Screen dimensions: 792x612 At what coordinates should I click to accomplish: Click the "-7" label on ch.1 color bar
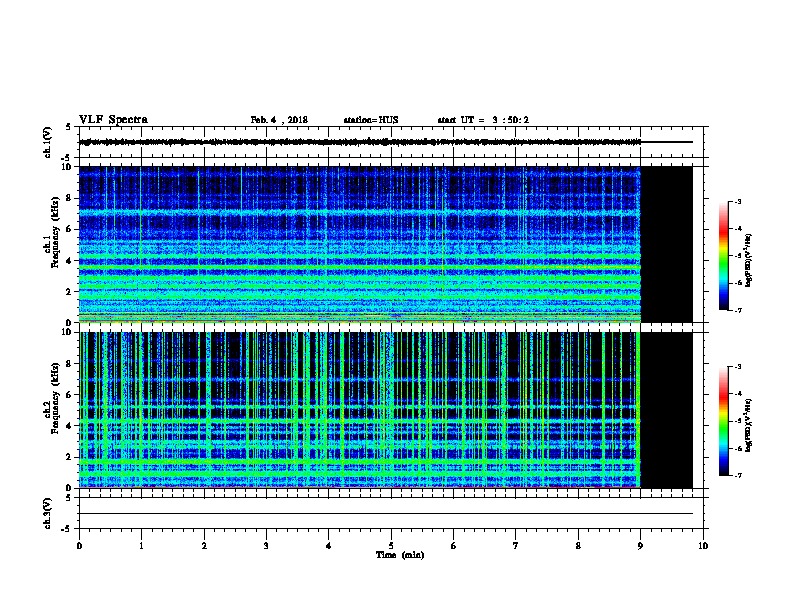(x=738, y=310)
